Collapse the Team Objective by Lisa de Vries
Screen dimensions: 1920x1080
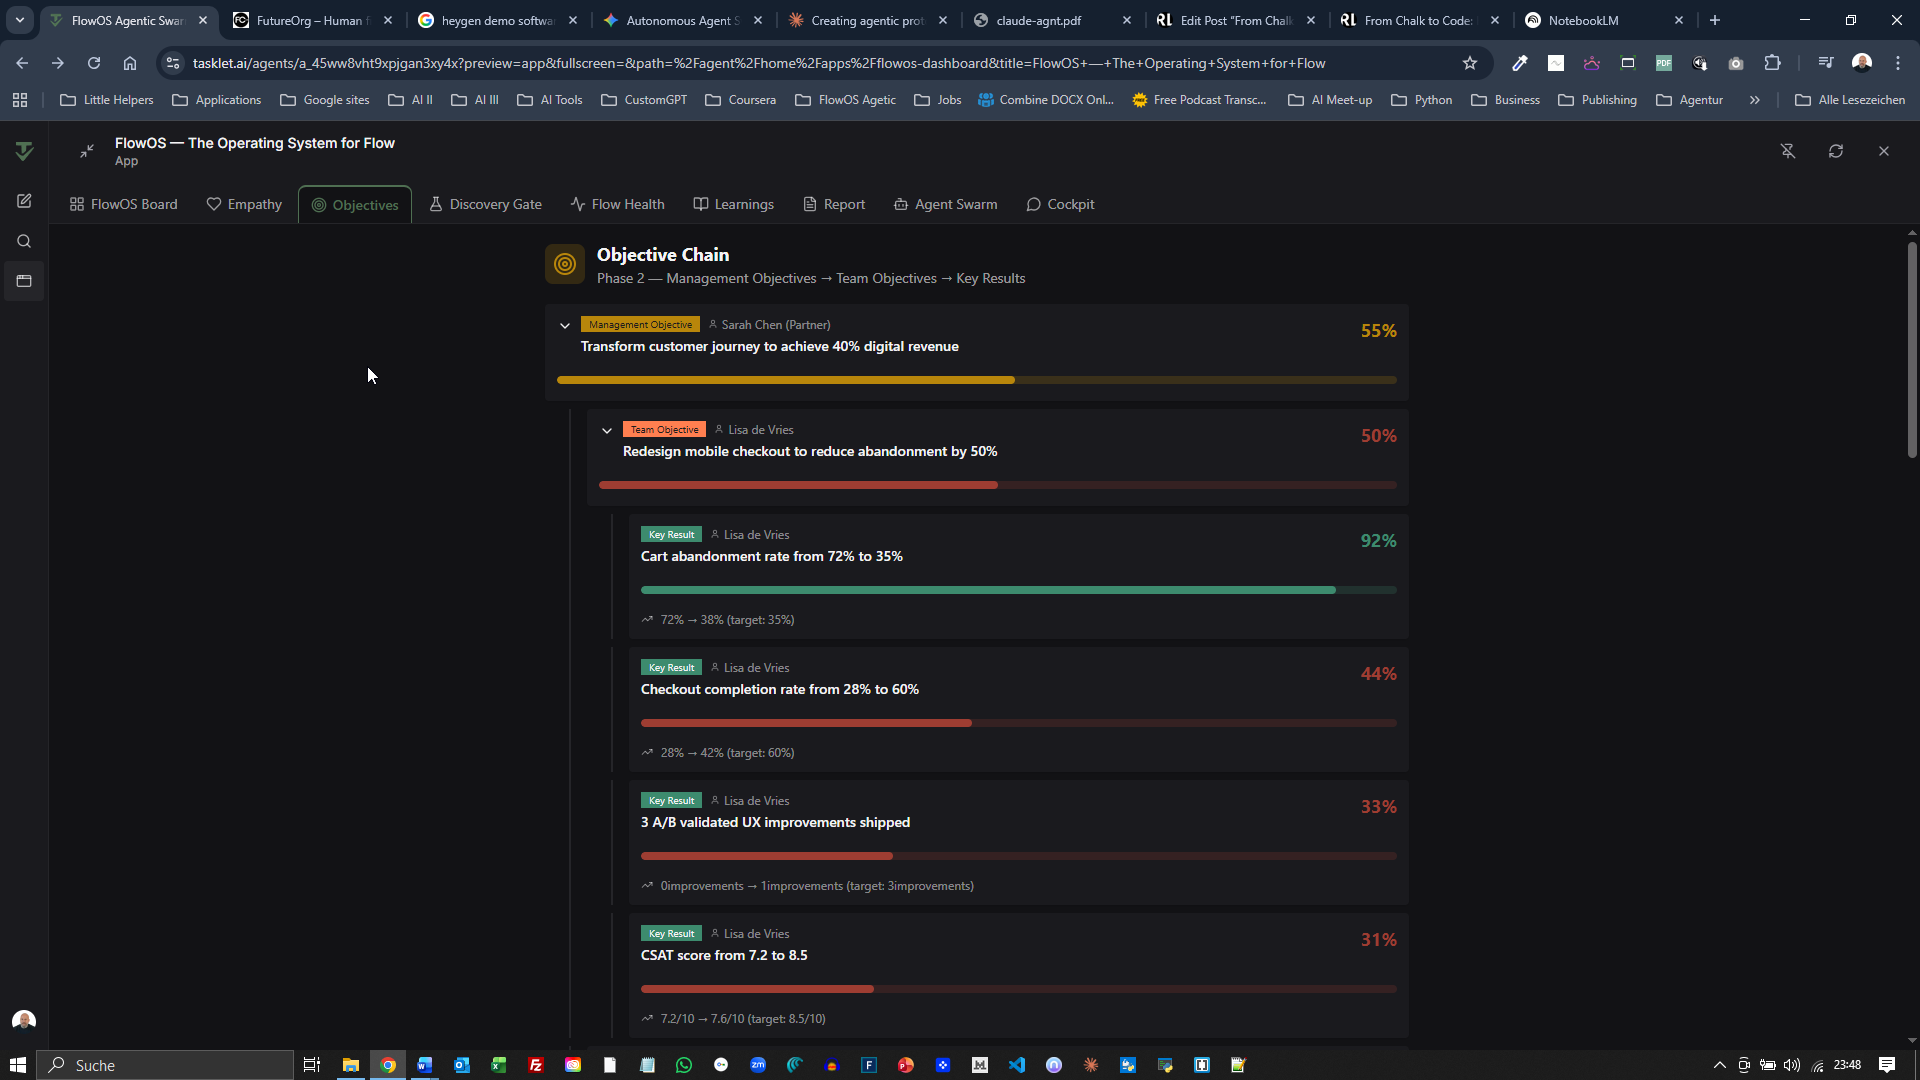[607, 430]
